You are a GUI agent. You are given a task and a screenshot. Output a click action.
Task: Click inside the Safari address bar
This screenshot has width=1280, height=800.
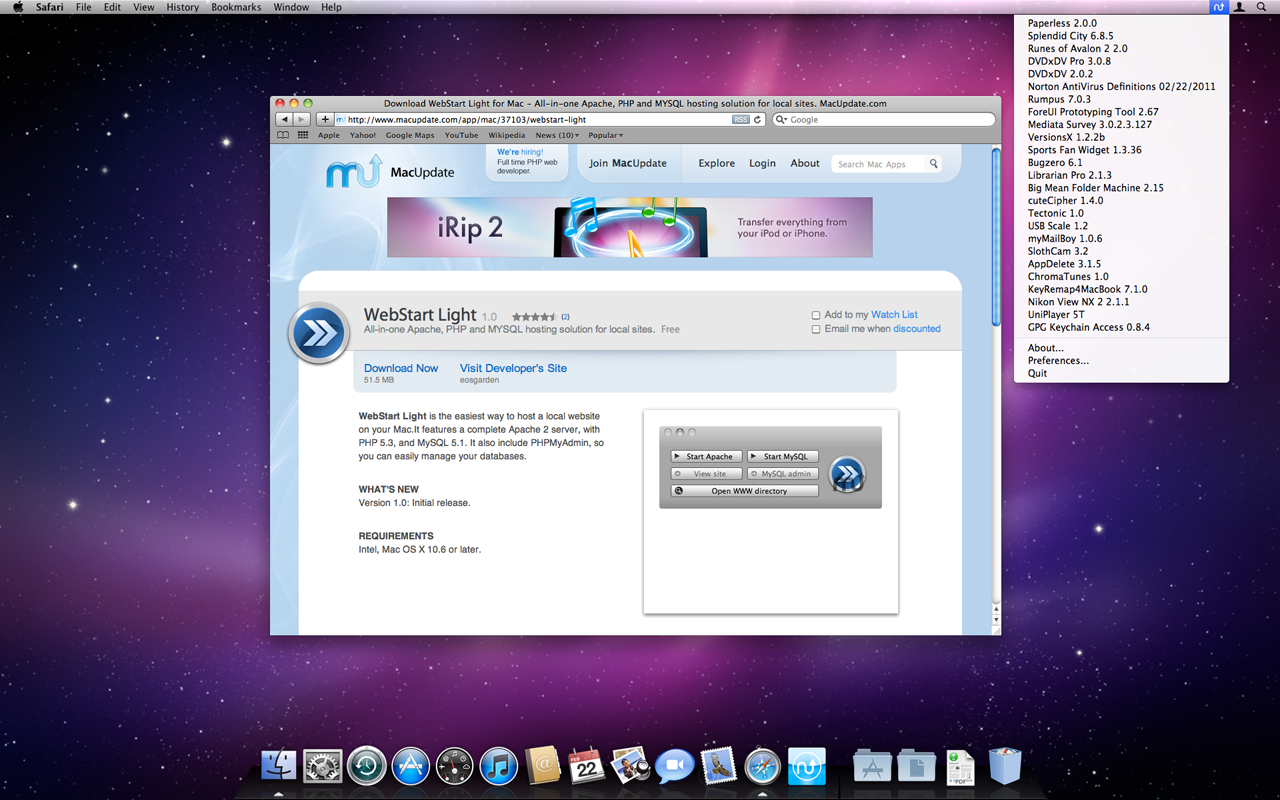point(500,117)
